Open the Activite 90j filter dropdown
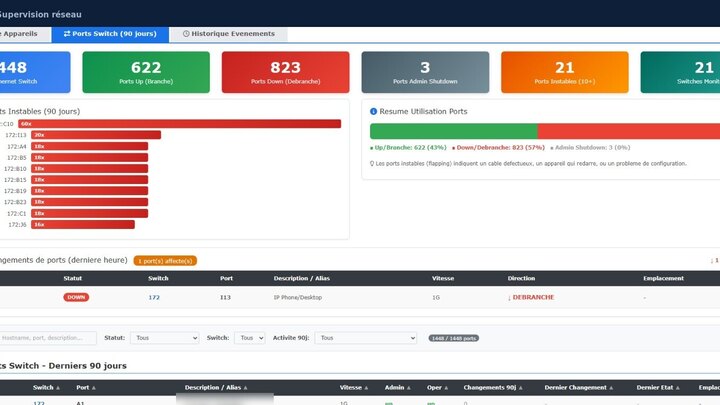Screen dimensions: 720x405 (366, 338)
